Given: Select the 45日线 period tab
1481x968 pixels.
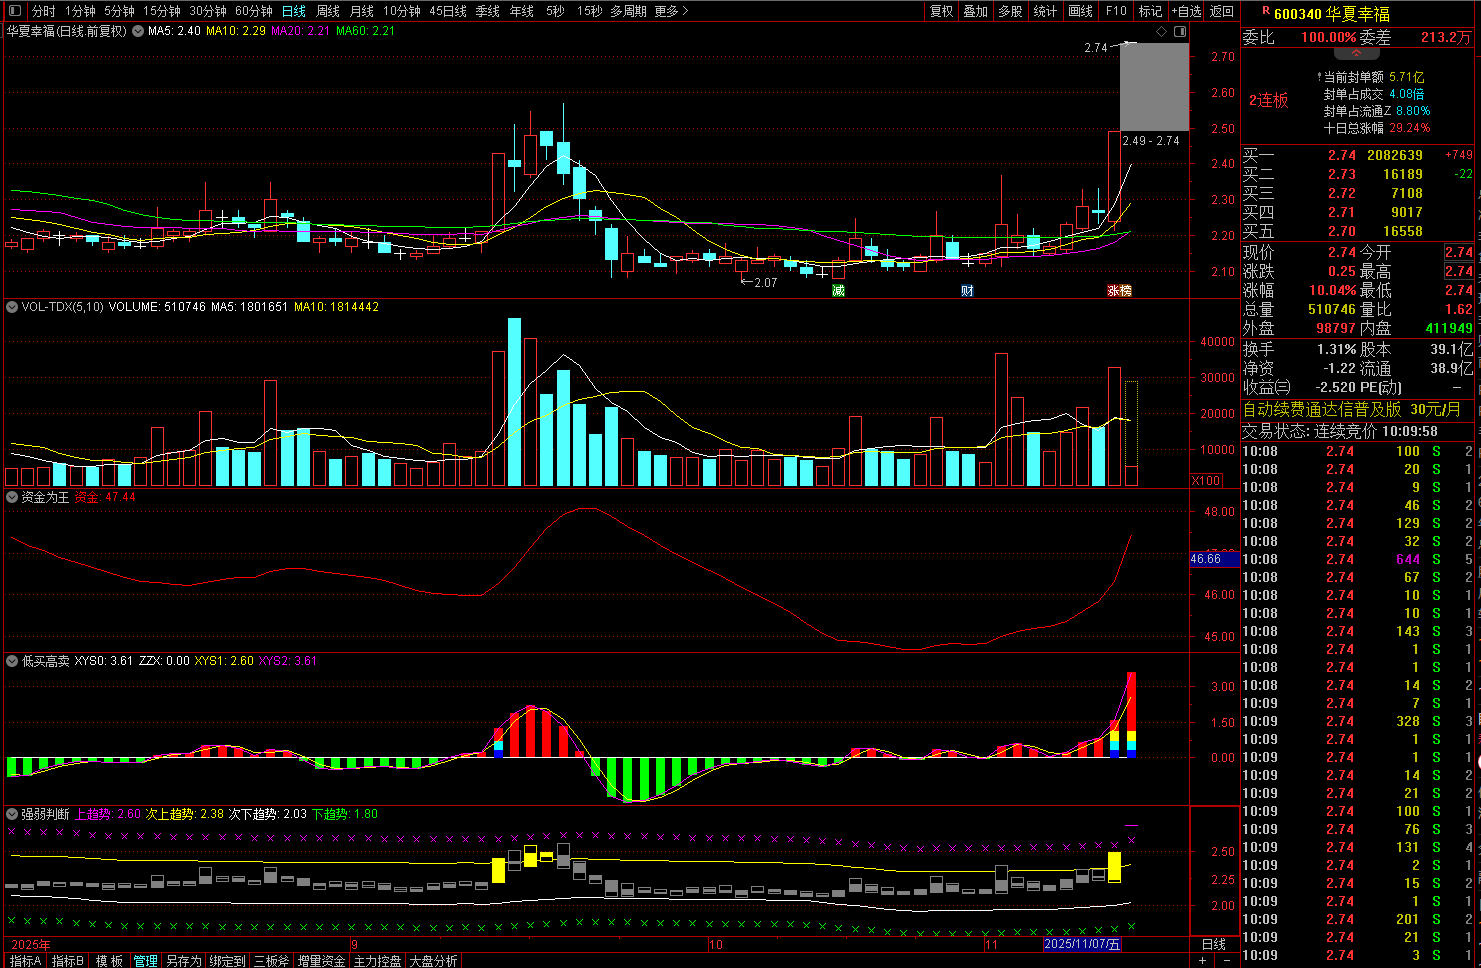Looking at the screenshot, I should click(448, 11).
